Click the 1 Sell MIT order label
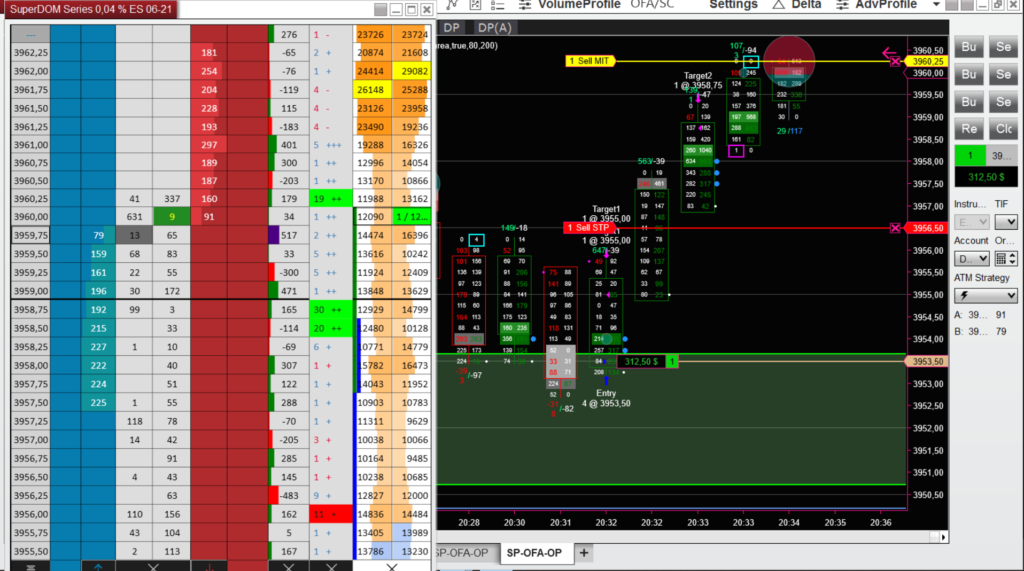The height and width of the screenshot is (571, 1024). click(590, 61)
